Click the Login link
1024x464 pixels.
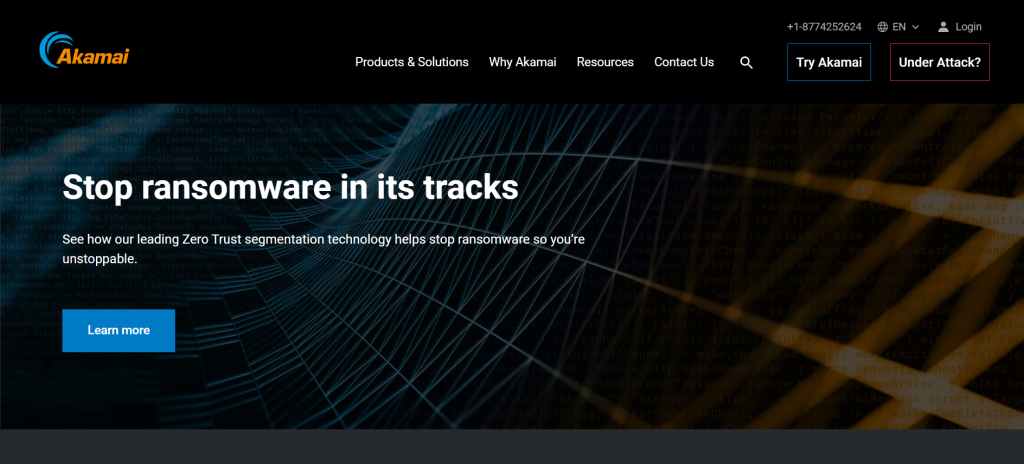(x=968, y=27)
